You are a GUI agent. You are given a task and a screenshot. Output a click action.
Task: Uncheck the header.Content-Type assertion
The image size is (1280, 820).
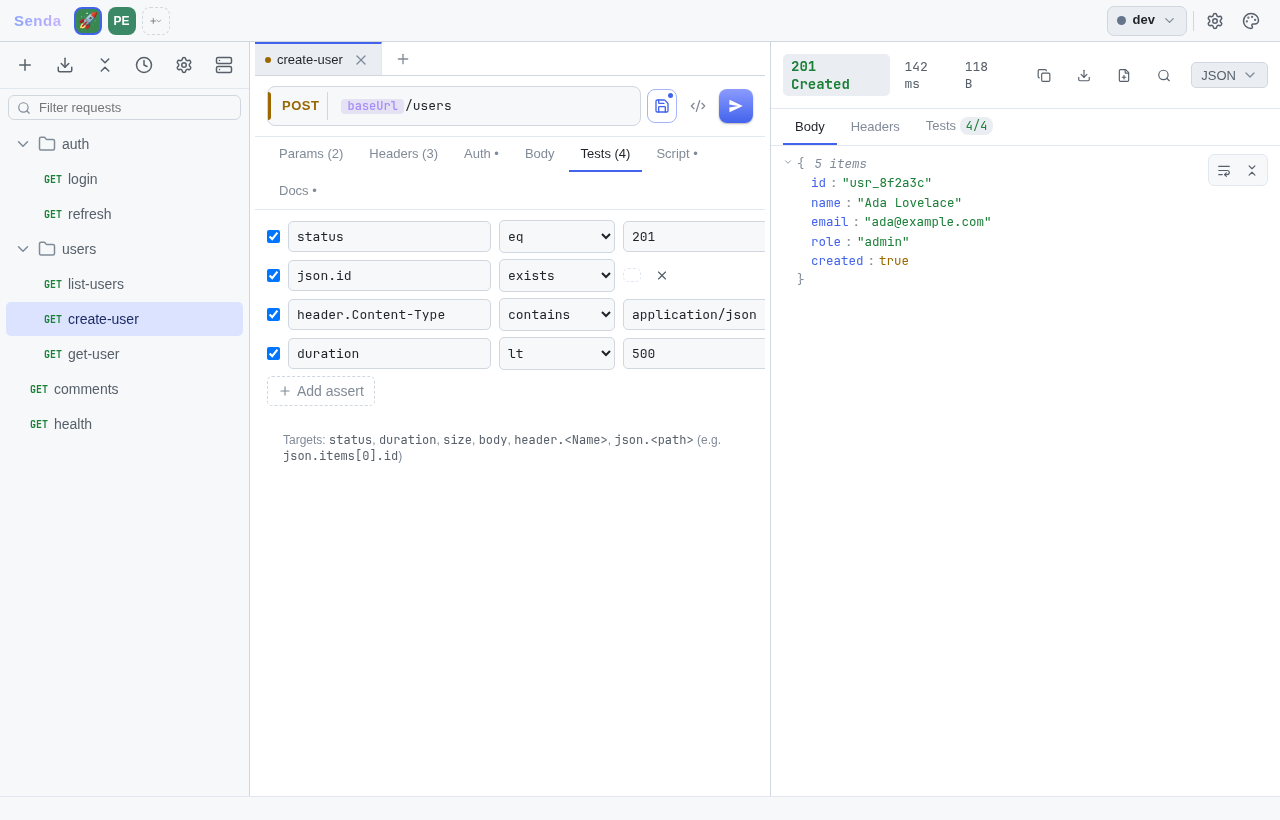274,315
